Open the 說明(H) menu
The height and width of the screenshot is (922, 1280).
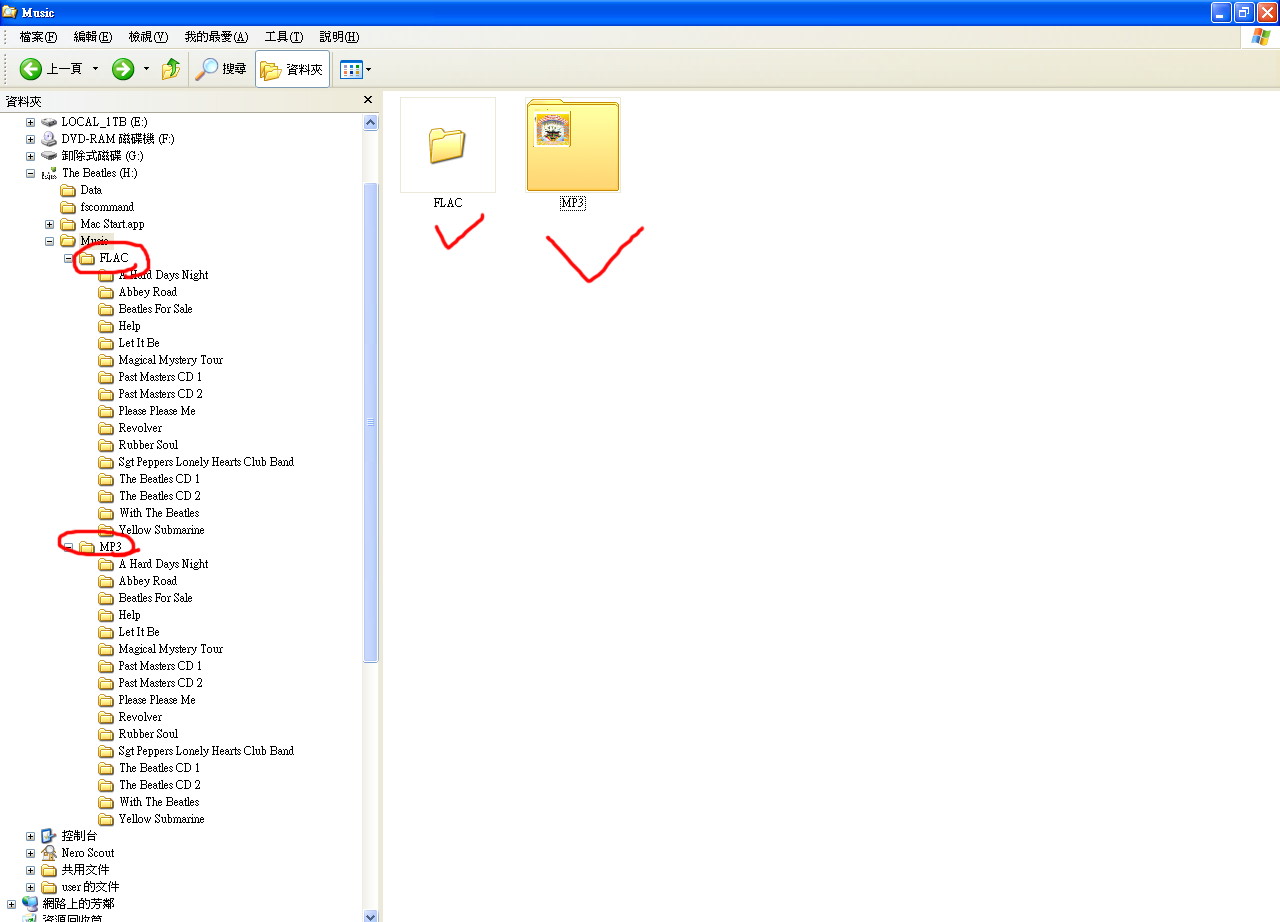339,37
